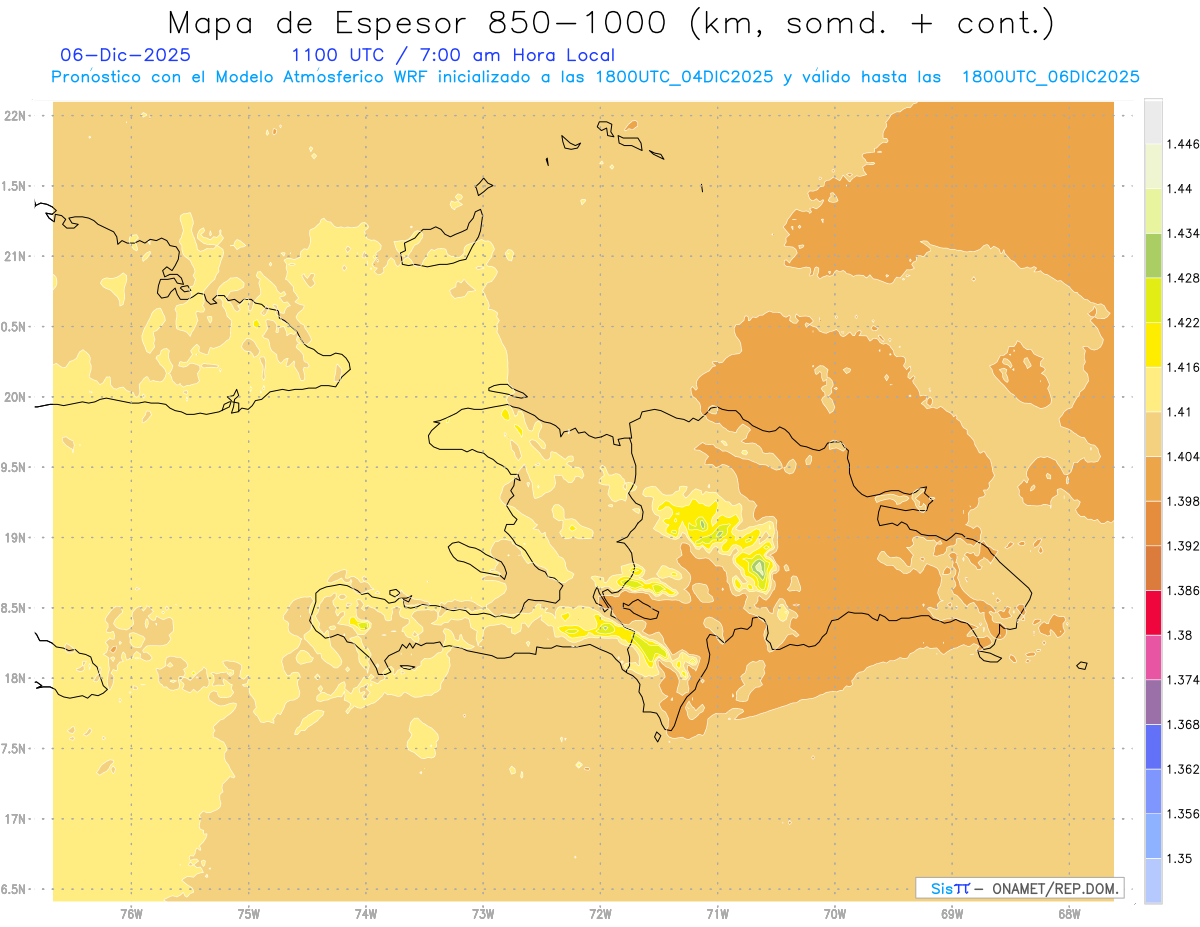
Task: Click the blue swatch between 1.362 and 1.368
Action: point(1153,746)
